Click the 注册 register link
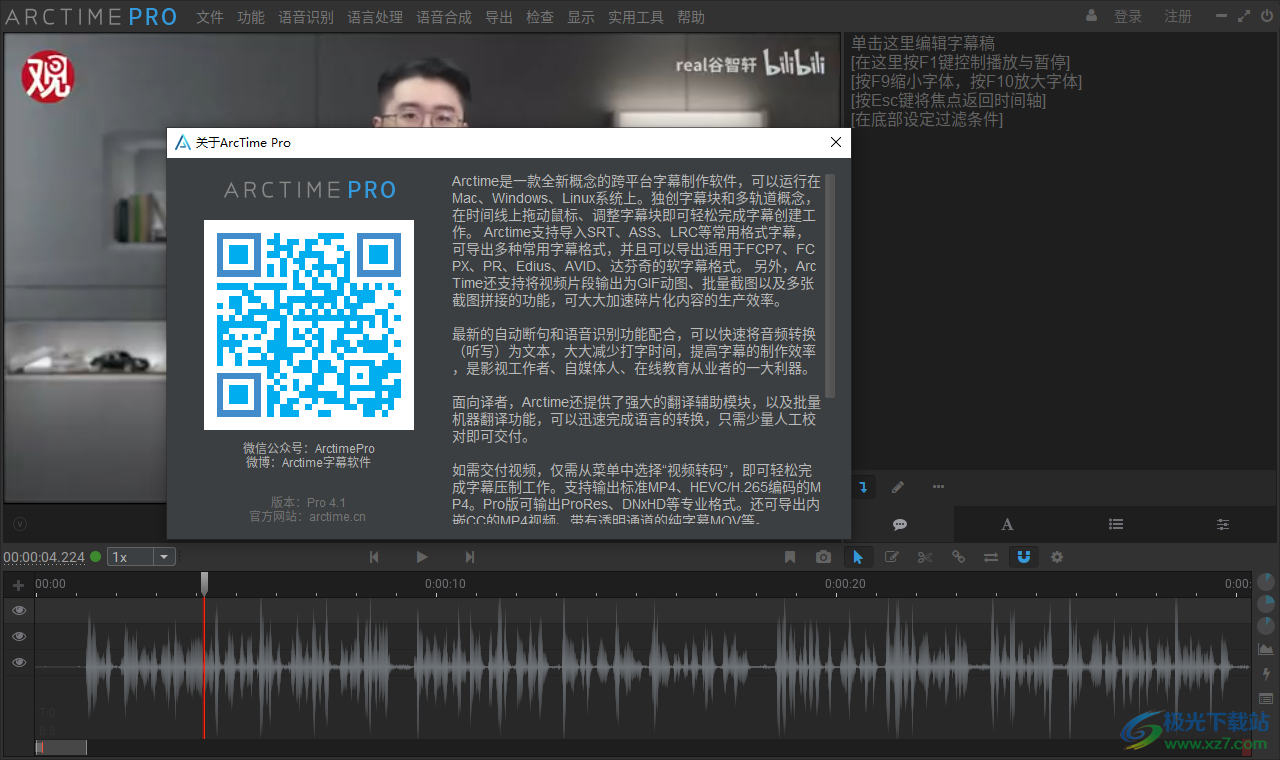 (1178, 17)
